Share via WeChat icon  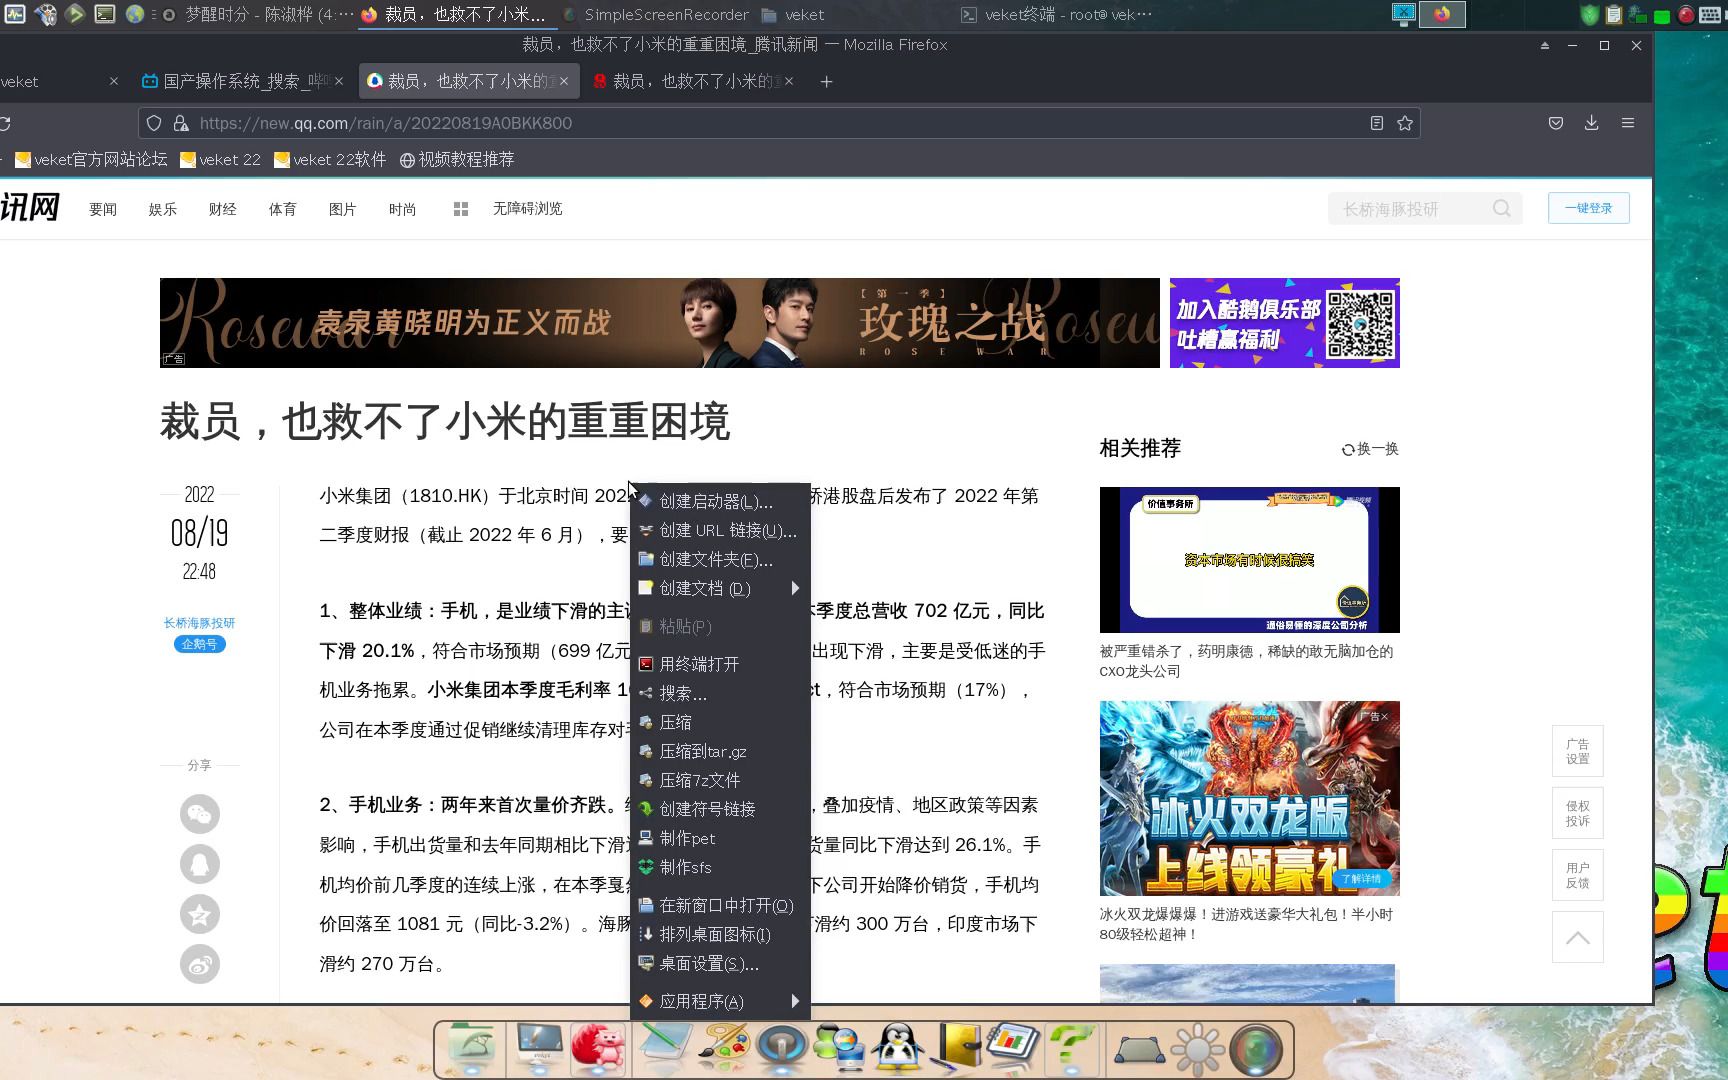coord(200,814)
